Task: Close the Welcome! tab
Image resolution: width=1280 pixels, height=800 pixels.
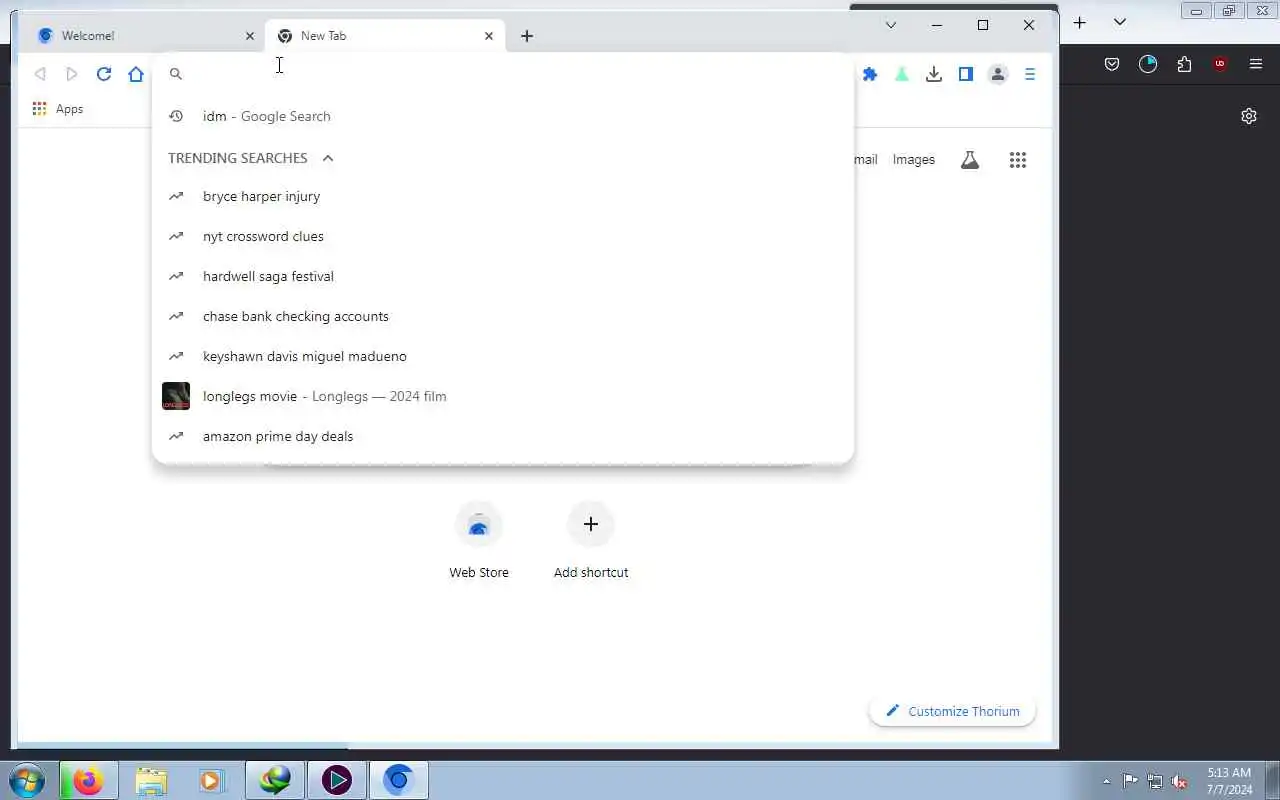Action: pos(250,36)
